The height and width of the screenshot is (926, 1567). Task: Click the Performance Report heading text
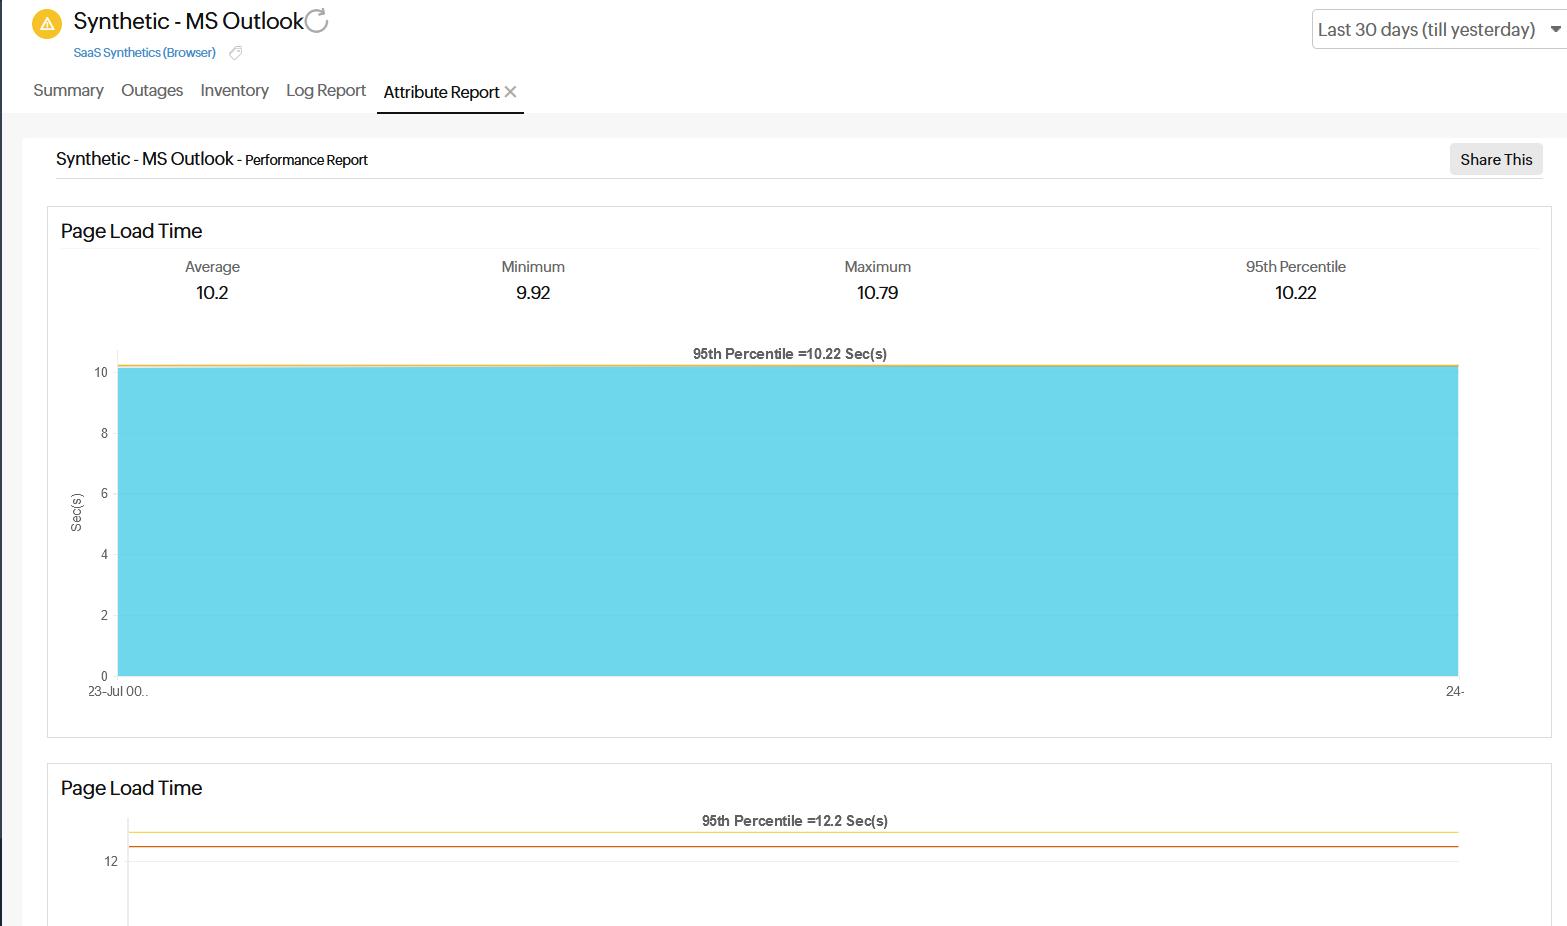tap(306, 159)
